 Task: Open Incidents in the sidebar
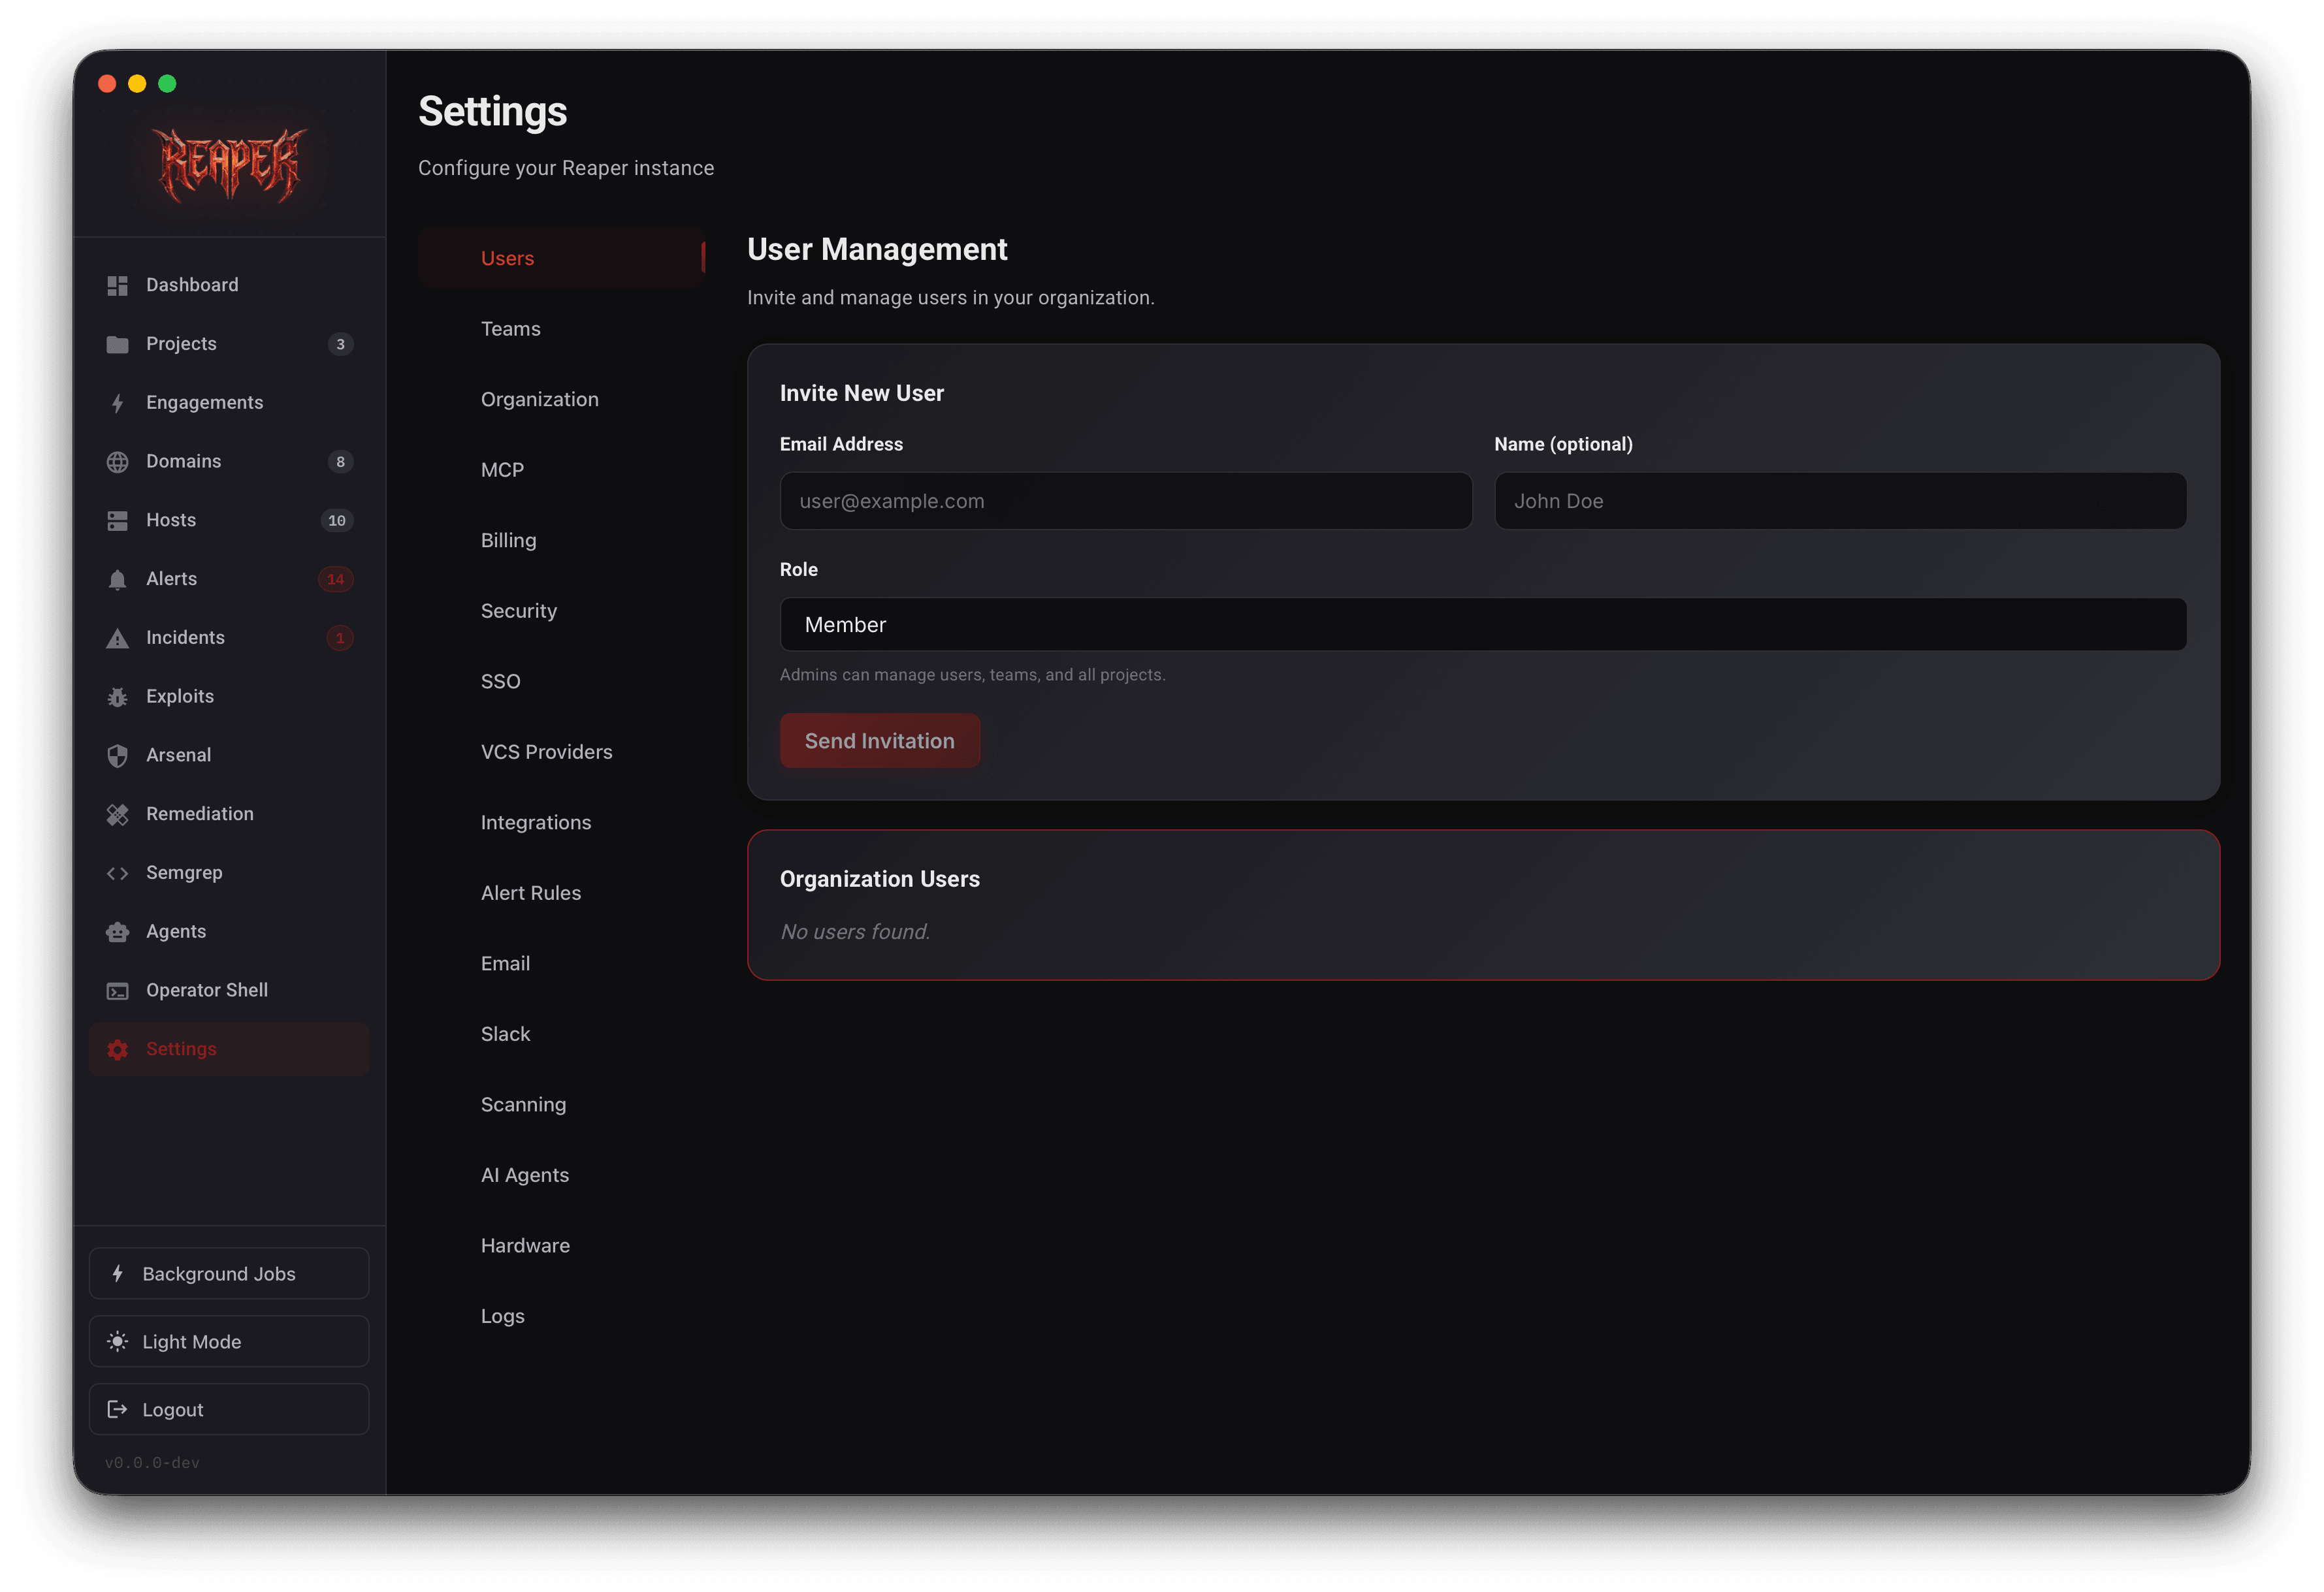click(x=229, y=638)
